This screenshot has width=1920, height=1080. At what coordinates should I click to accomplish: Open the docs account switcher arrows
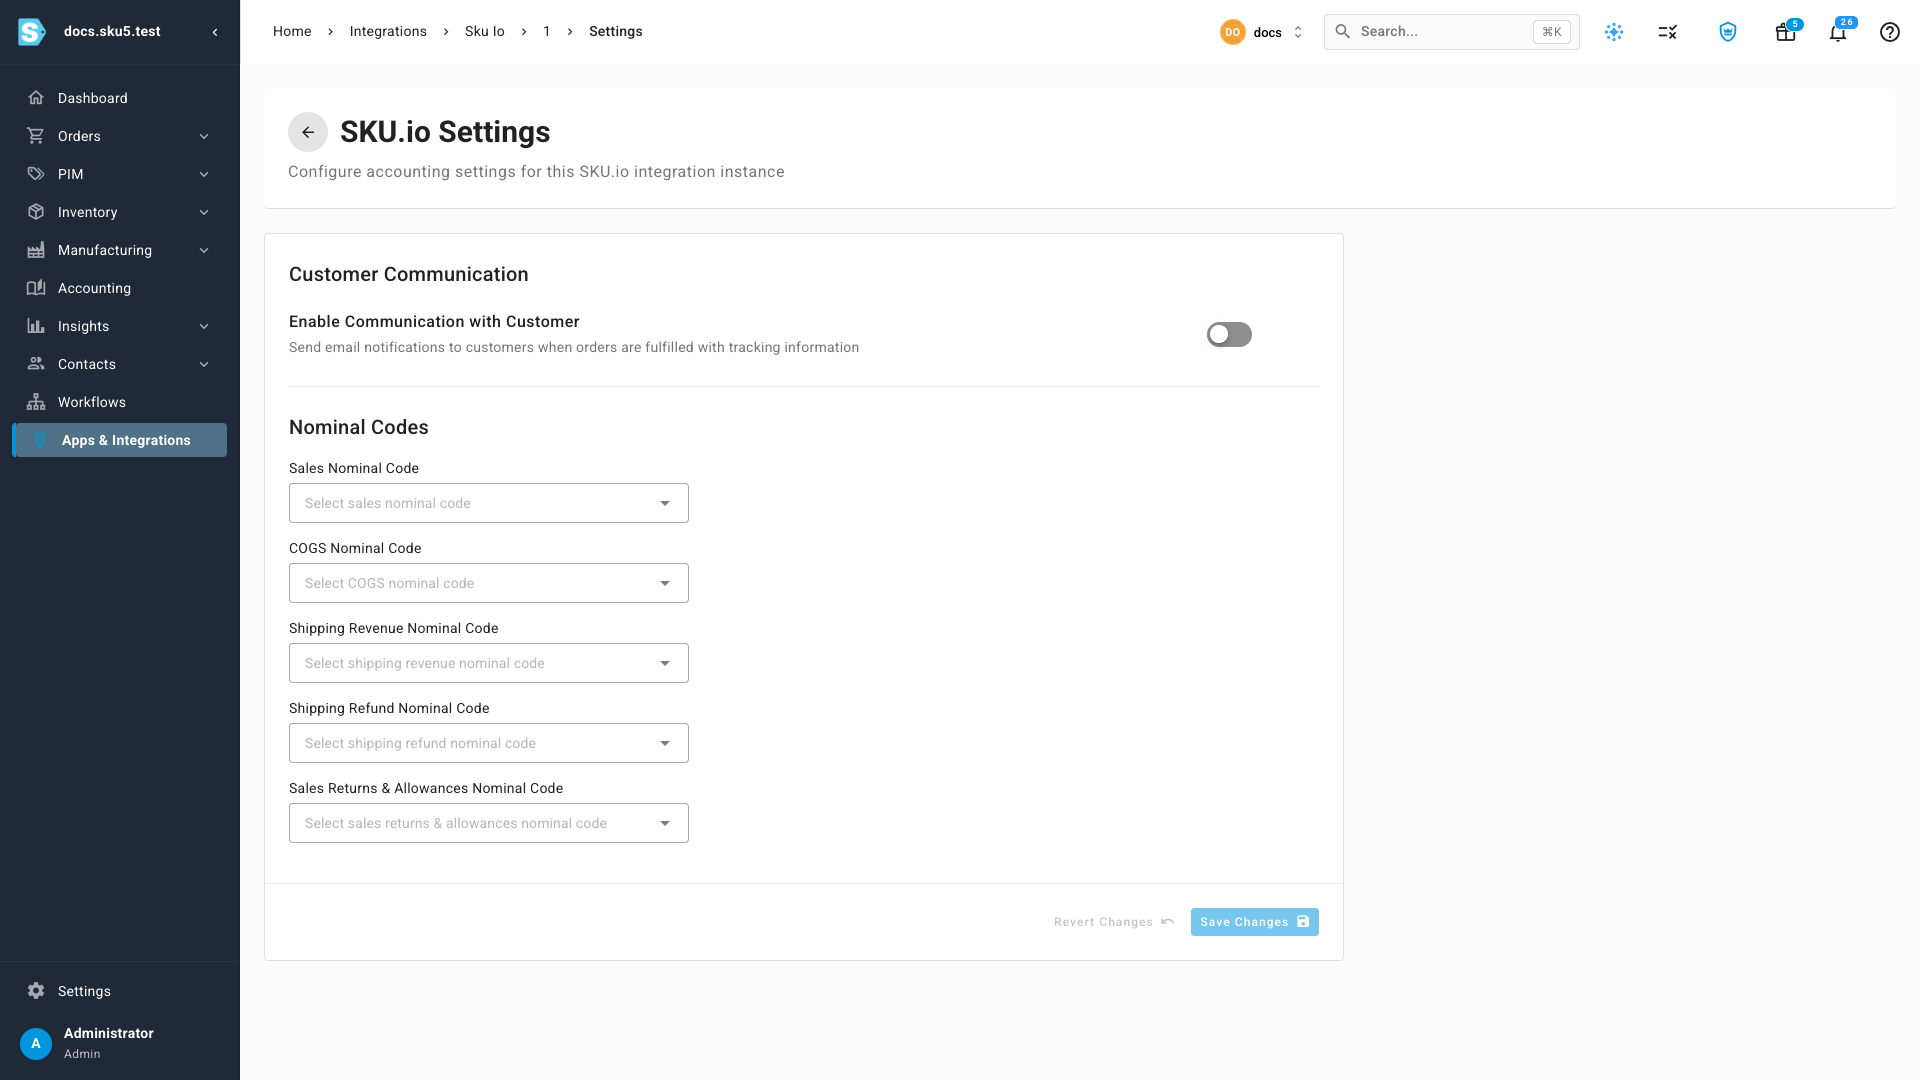(x=1298, y=32)
